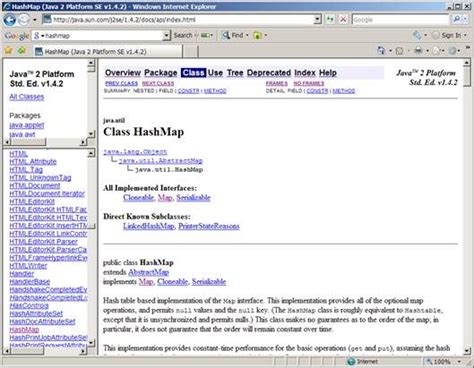Open Deprecated in javadoc navigation bar
Viewport: 474px width, 368px height.
pos(269,73)
